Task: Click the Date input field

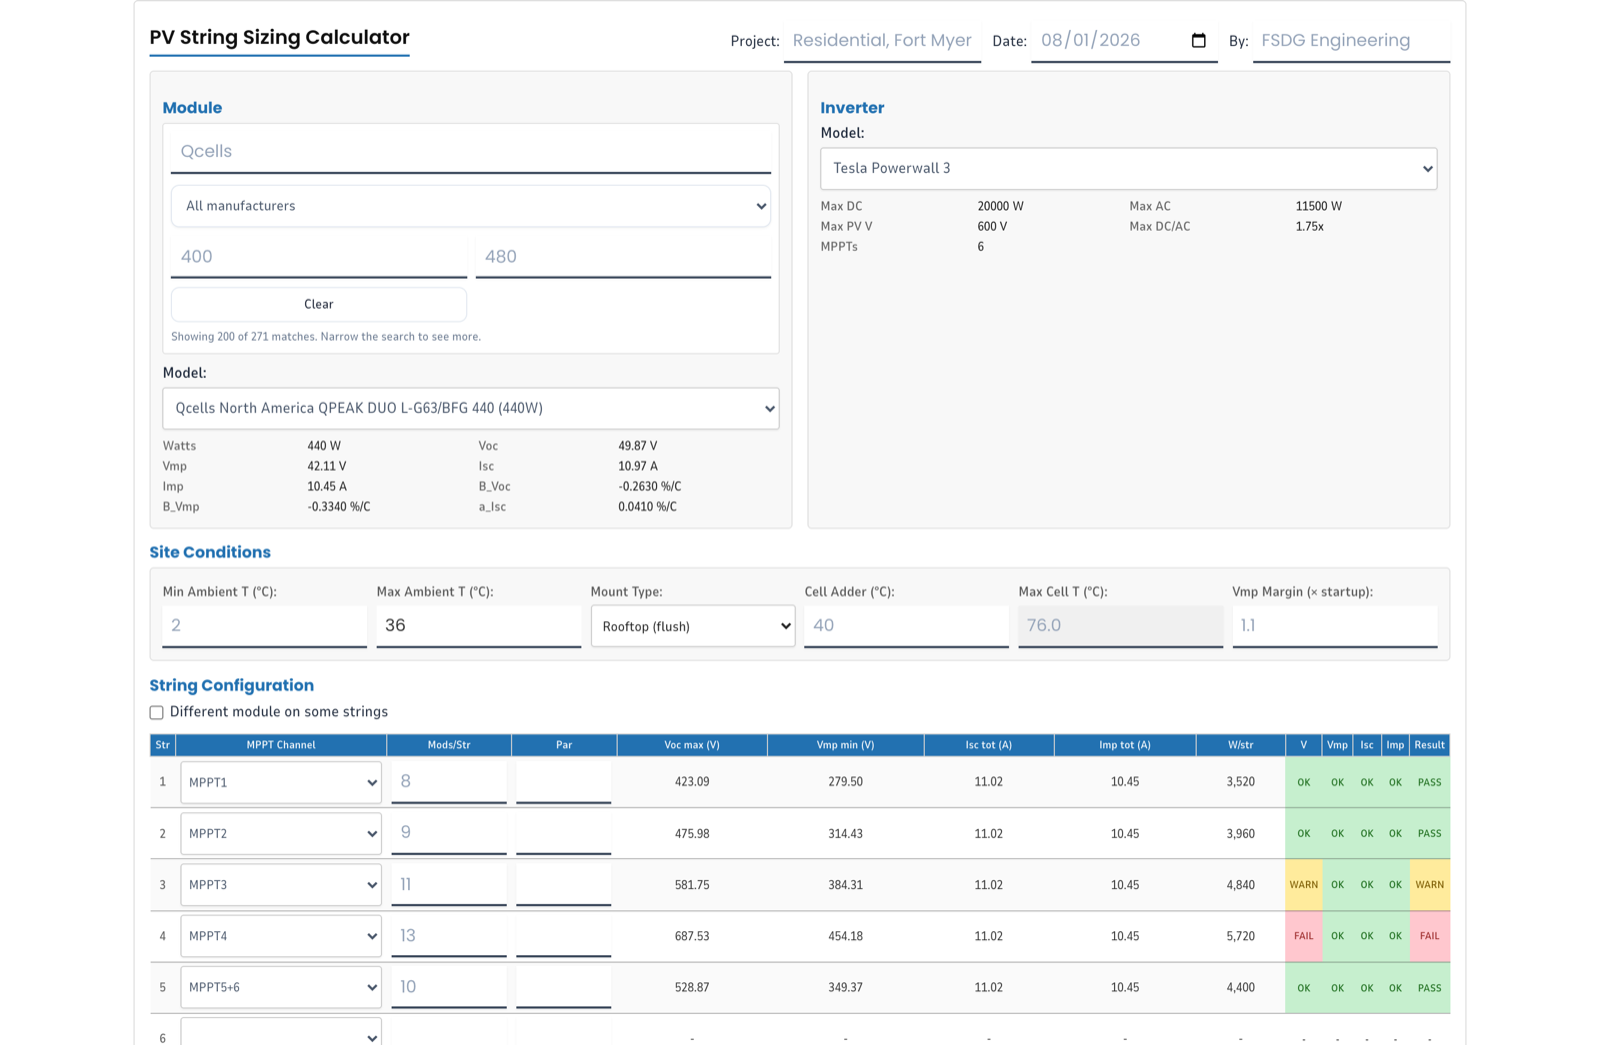Action: 1124,41
